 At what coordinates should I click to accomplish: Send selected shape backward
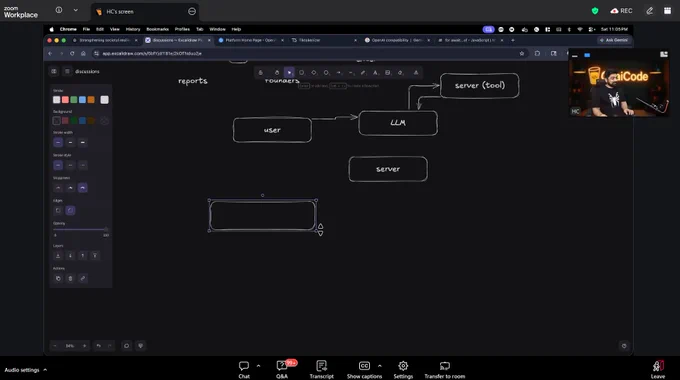click(x=70, y=256)
